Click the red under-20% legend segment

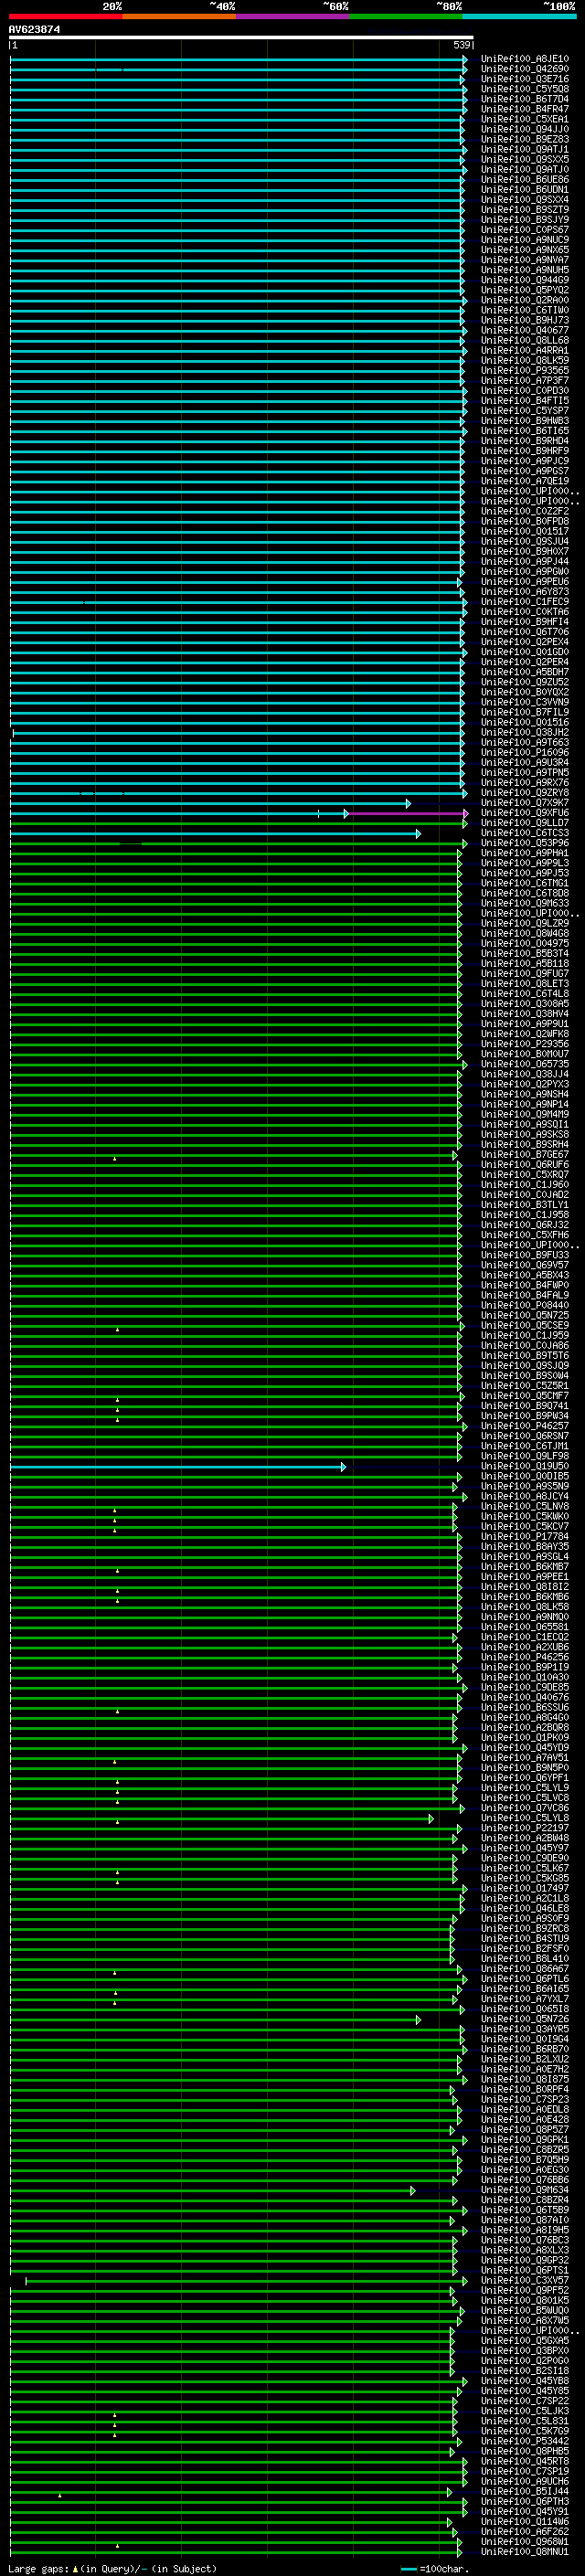click(65, 16)
